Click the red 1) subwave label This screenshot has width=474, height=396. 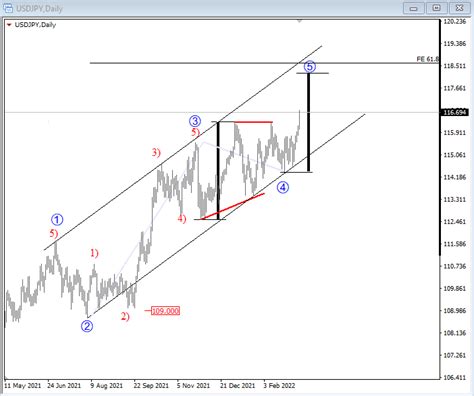(94, 253)
